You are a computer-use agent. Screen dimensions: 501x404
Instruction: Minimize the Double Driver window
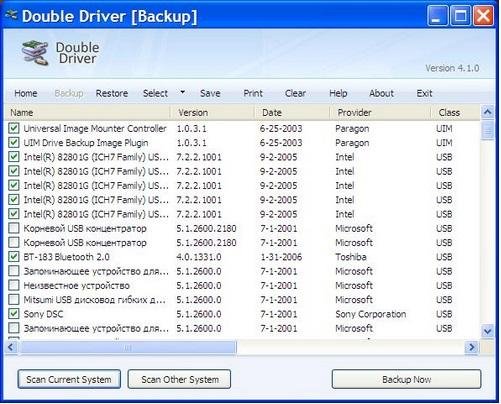[437, 15]
